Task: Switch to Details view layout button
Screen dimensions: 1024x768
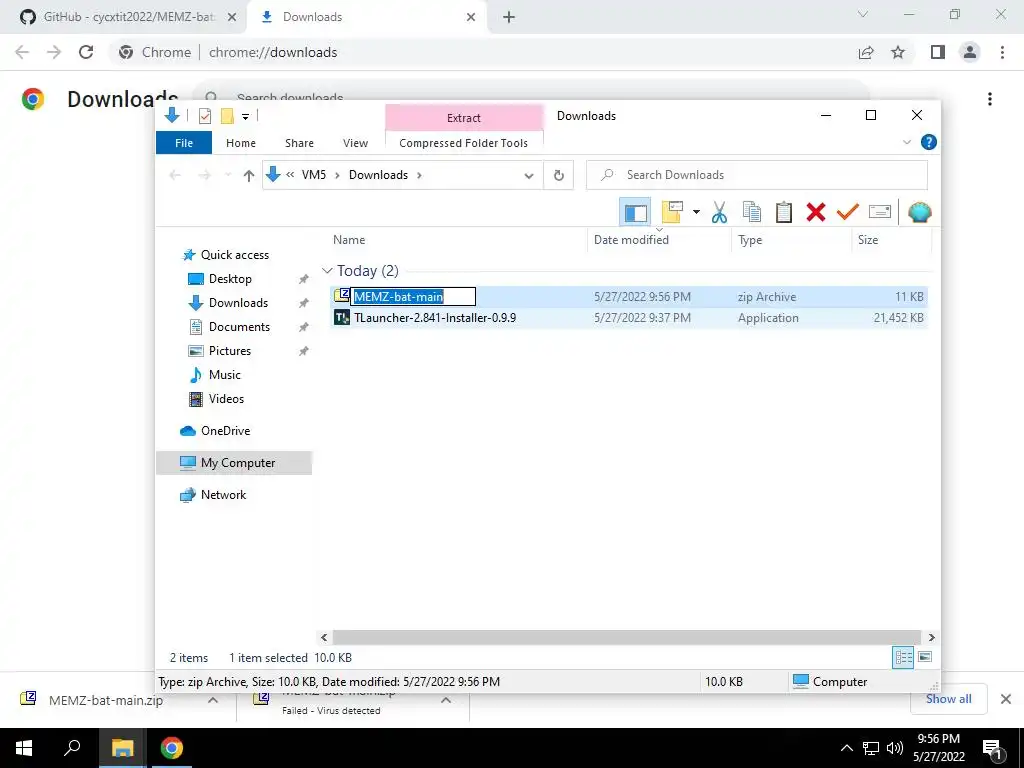Action: [903, 658]
